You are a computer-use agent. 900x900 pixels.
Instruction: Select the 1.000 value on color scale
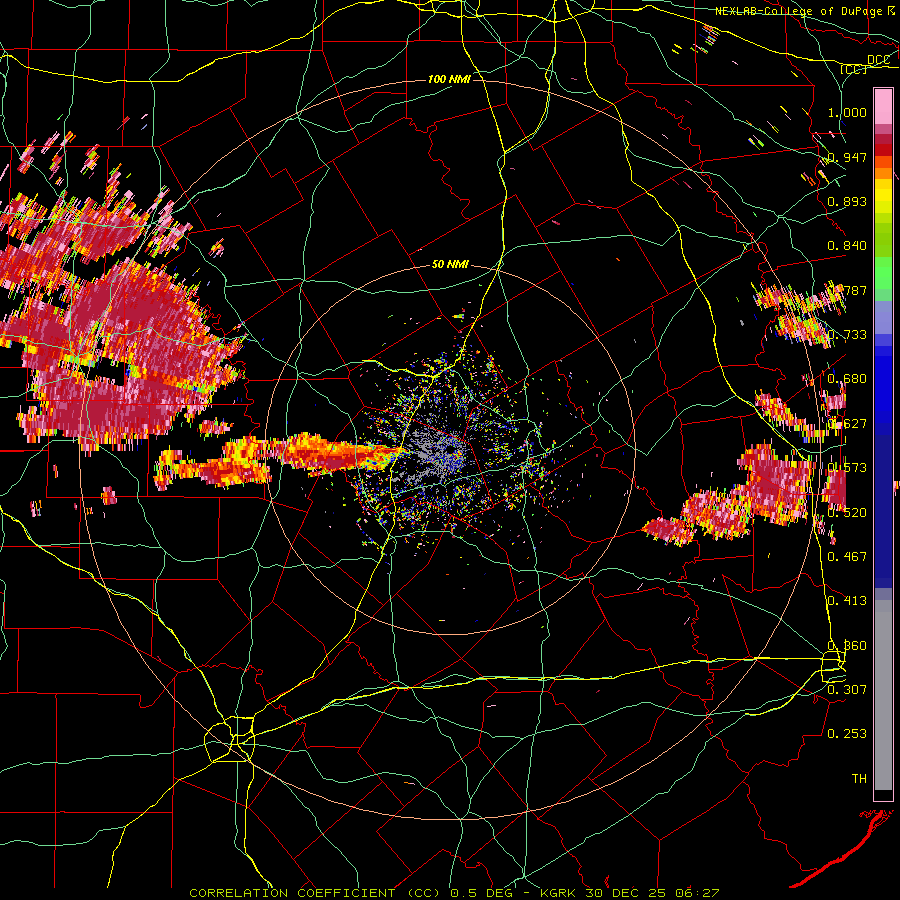847,112
